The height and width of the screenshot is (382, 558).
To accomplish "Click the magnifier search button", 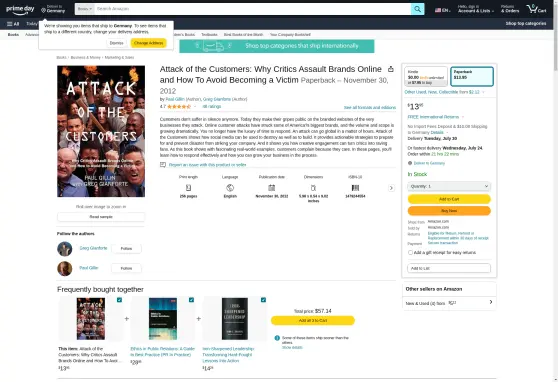I will 417,9.
